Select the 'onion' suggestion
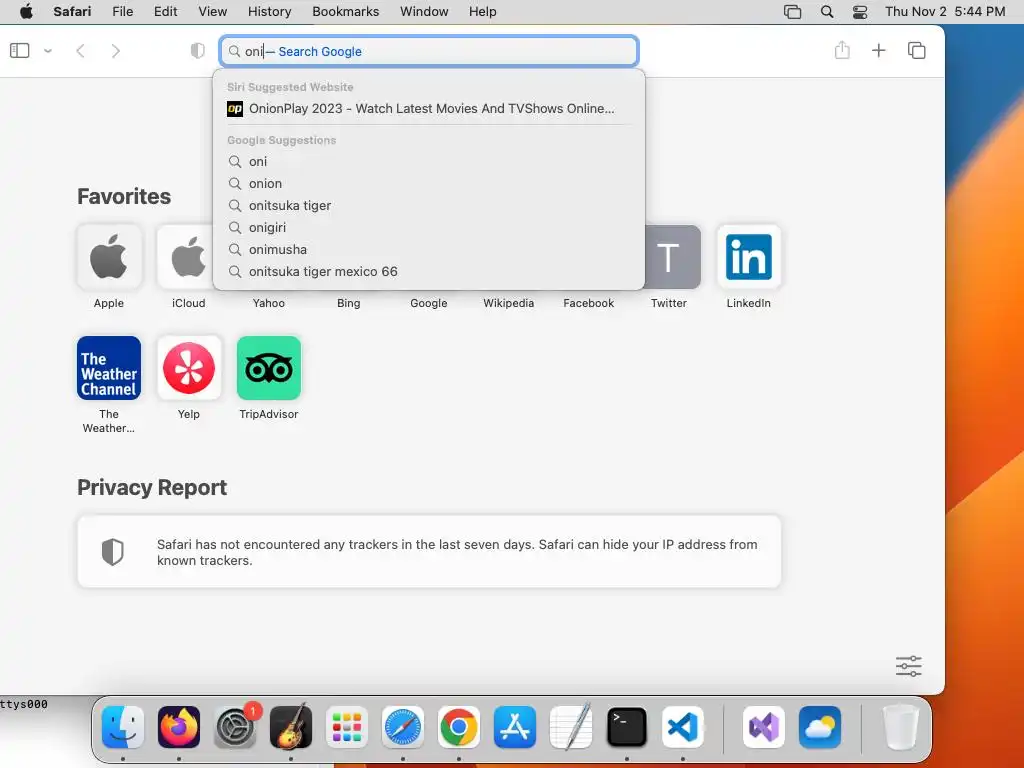1024x768 pixels. (429, 184)
